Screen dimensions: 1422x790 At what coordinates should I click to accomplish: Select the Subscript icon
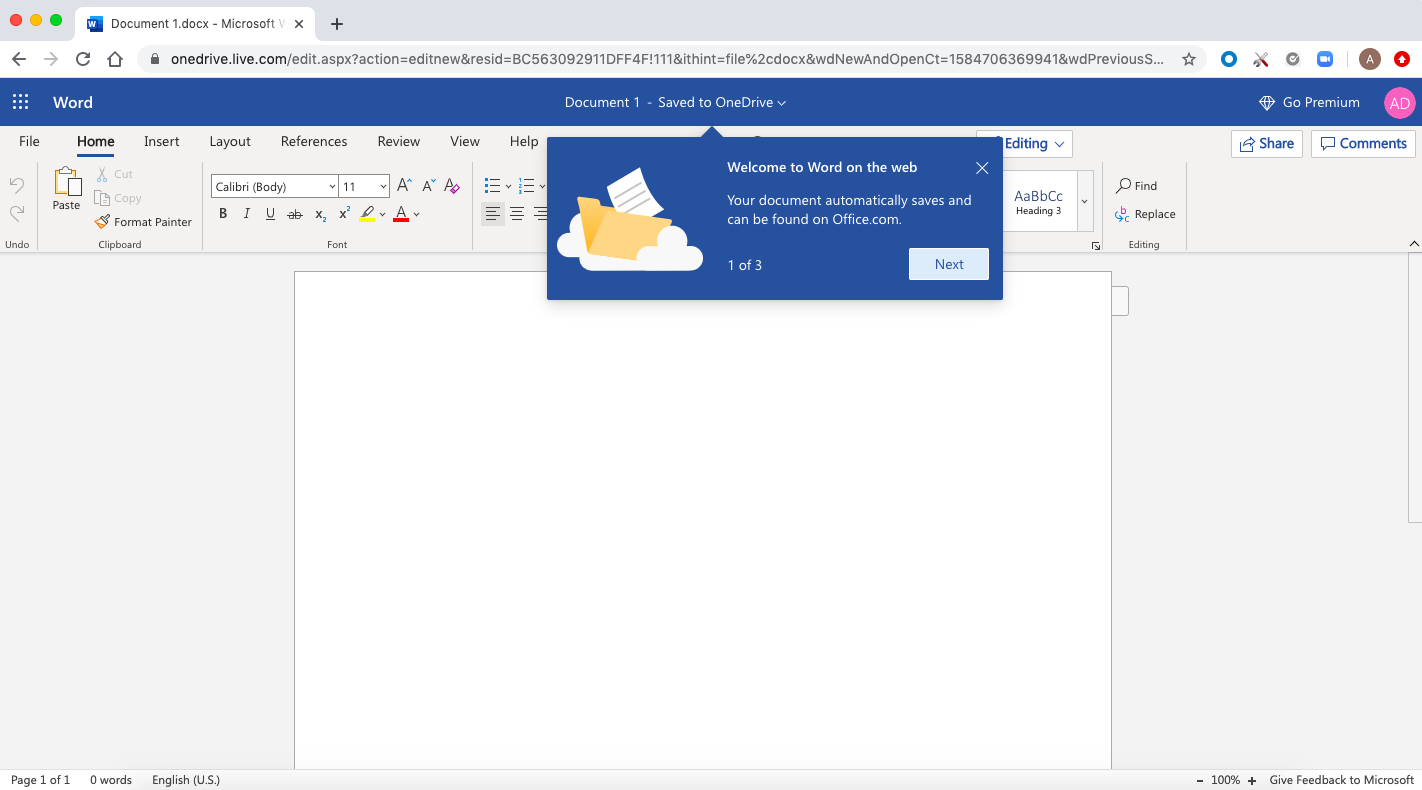(319, 213)
